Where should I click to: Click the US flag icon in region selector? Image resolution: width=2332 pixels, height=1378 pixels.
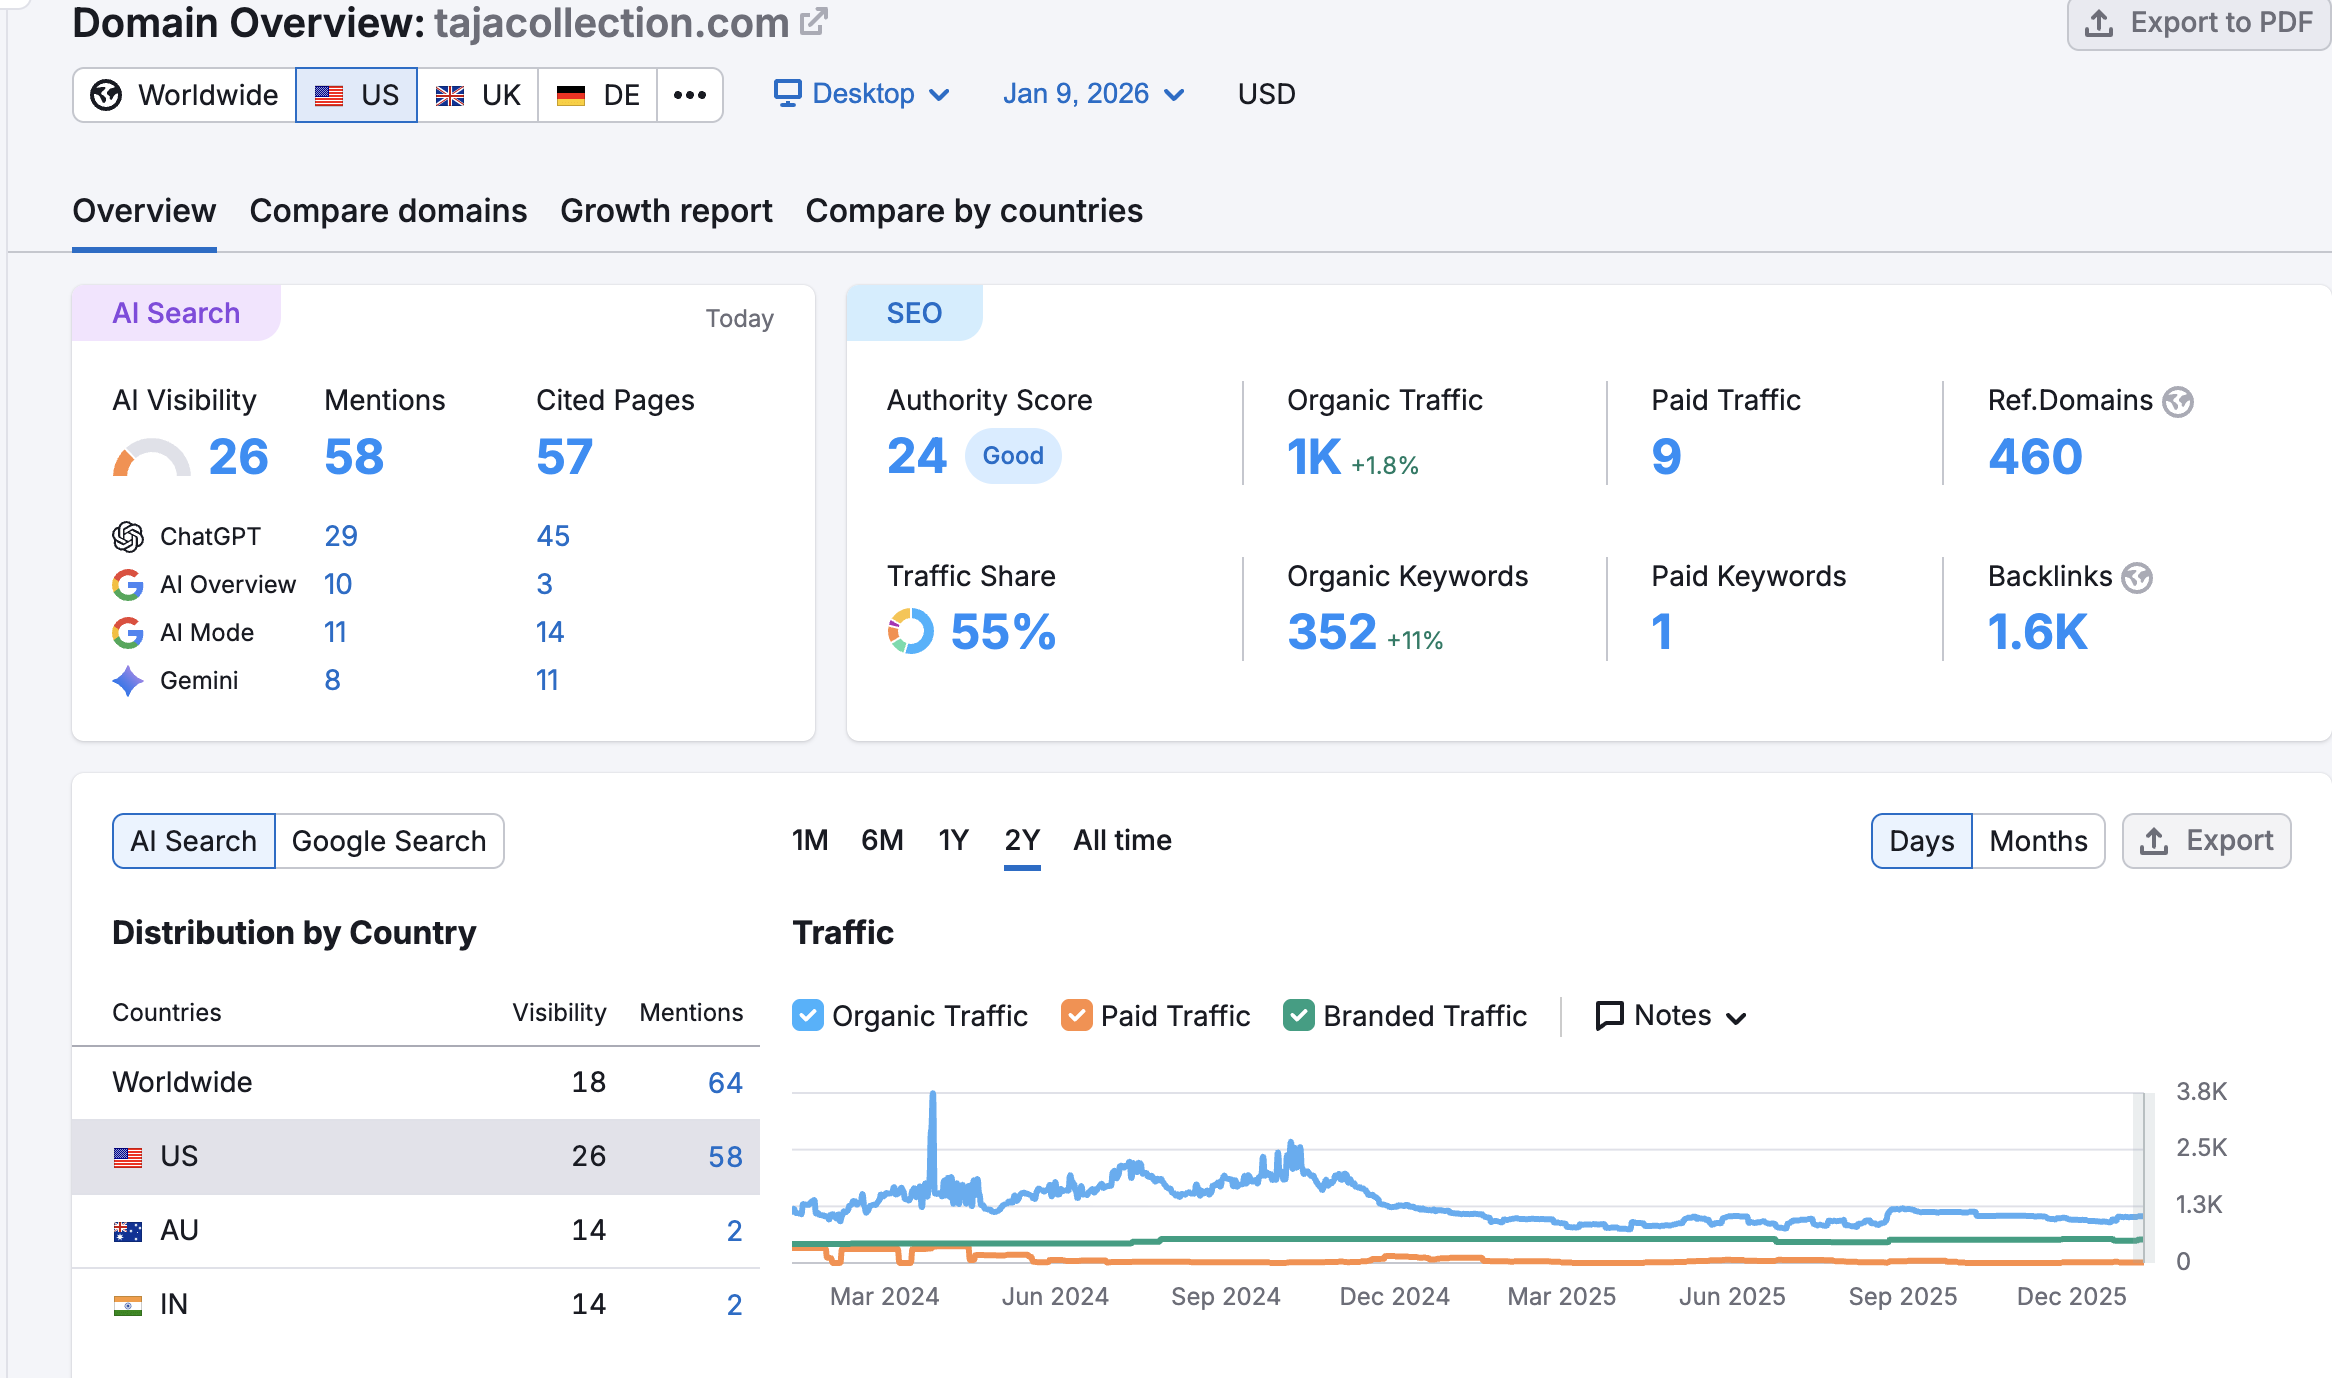pyautogui.click(x=329, y=95)
